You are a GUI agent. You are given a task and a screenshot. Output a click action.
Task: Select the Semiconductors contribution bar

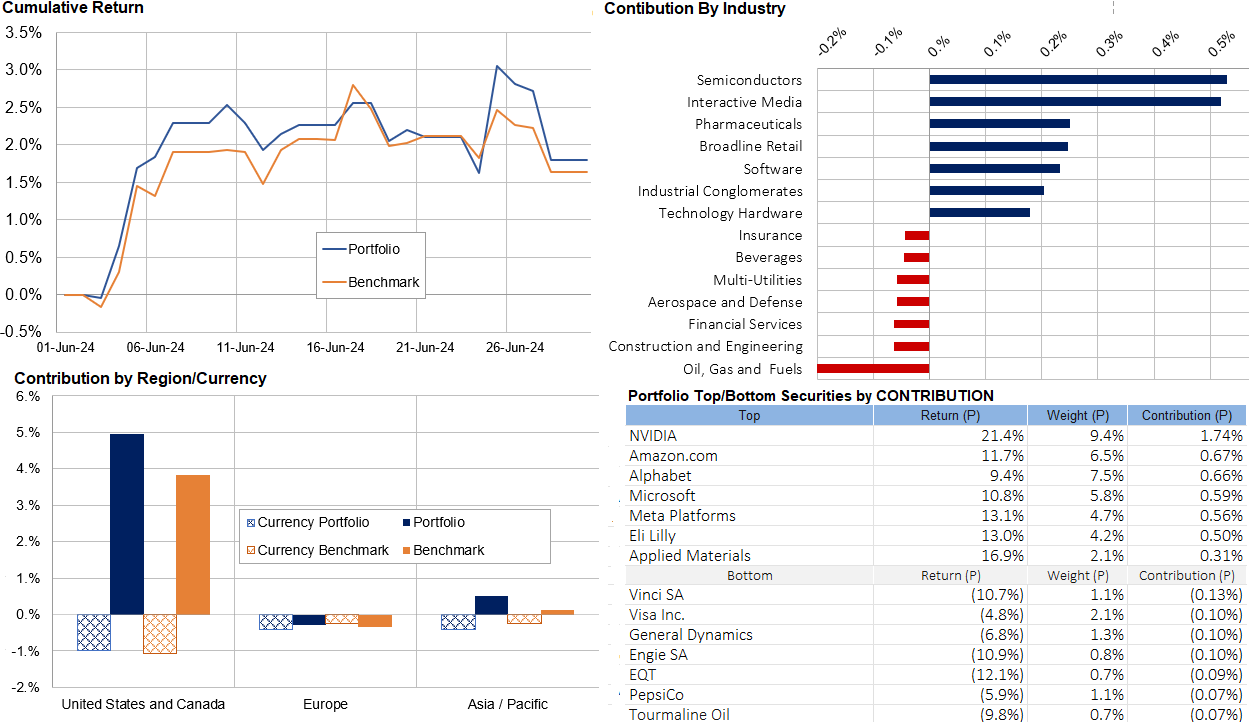pos(1078,80)
